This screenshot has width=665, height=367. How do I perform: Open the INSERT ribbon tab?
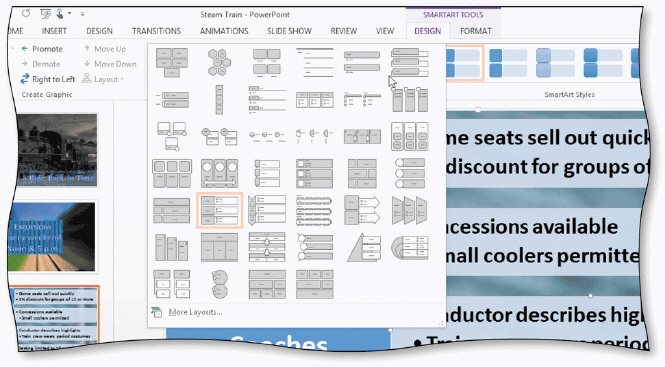pos(54,31)
